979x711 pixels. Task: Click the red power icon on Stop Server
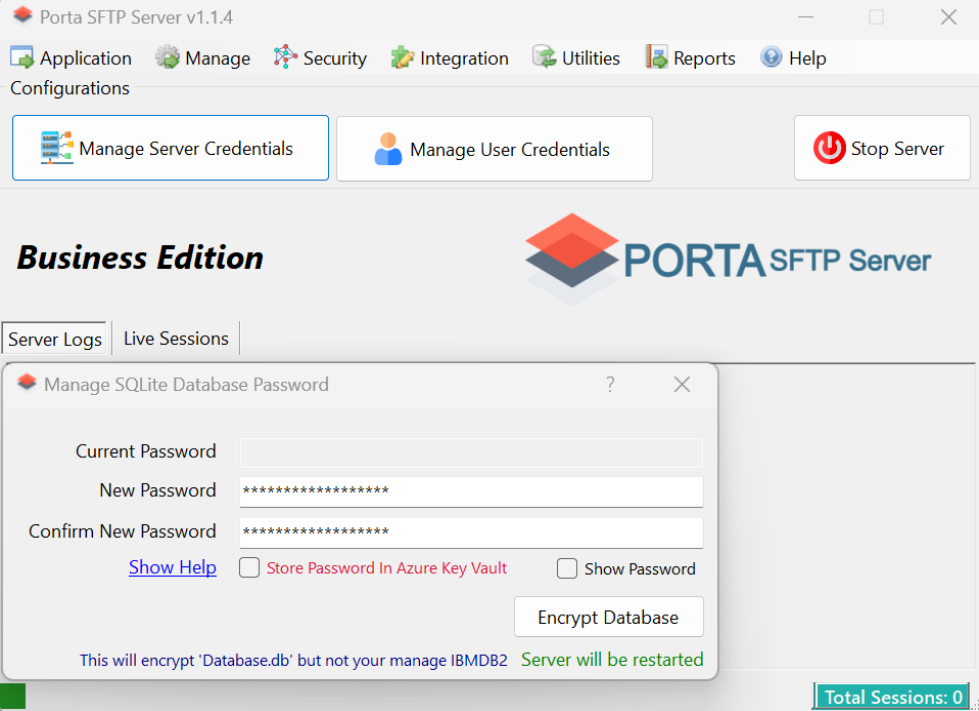829,148
